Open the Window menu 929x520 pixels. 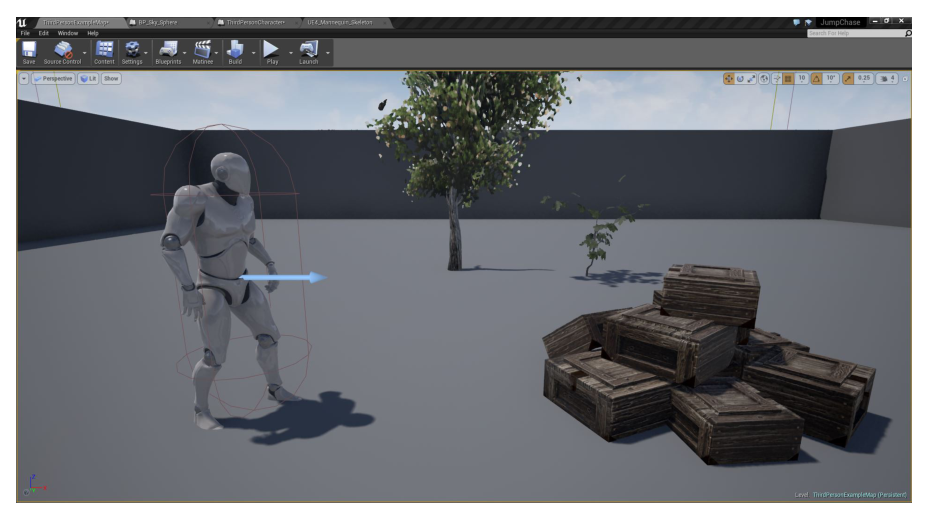68,33
